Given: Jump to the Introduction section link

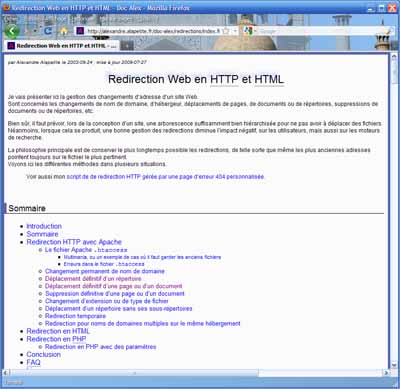Looking at the screenshot, I should point(44,226).
